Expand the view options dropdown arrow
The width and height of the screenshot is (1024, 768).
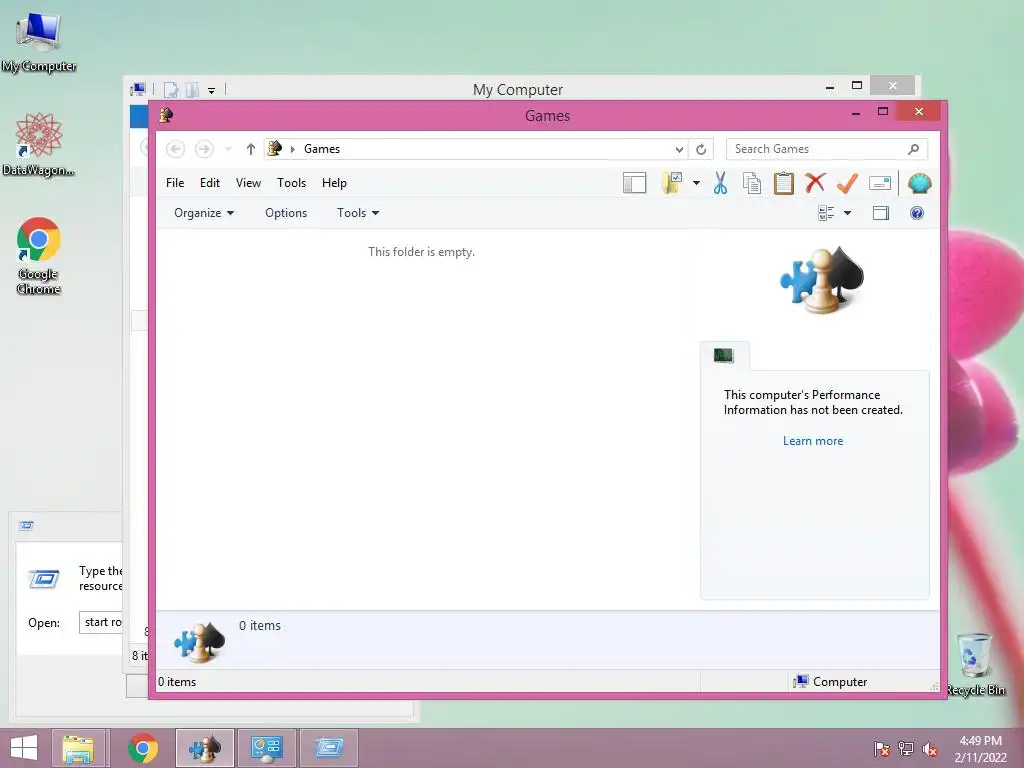[x=847, y=213]
